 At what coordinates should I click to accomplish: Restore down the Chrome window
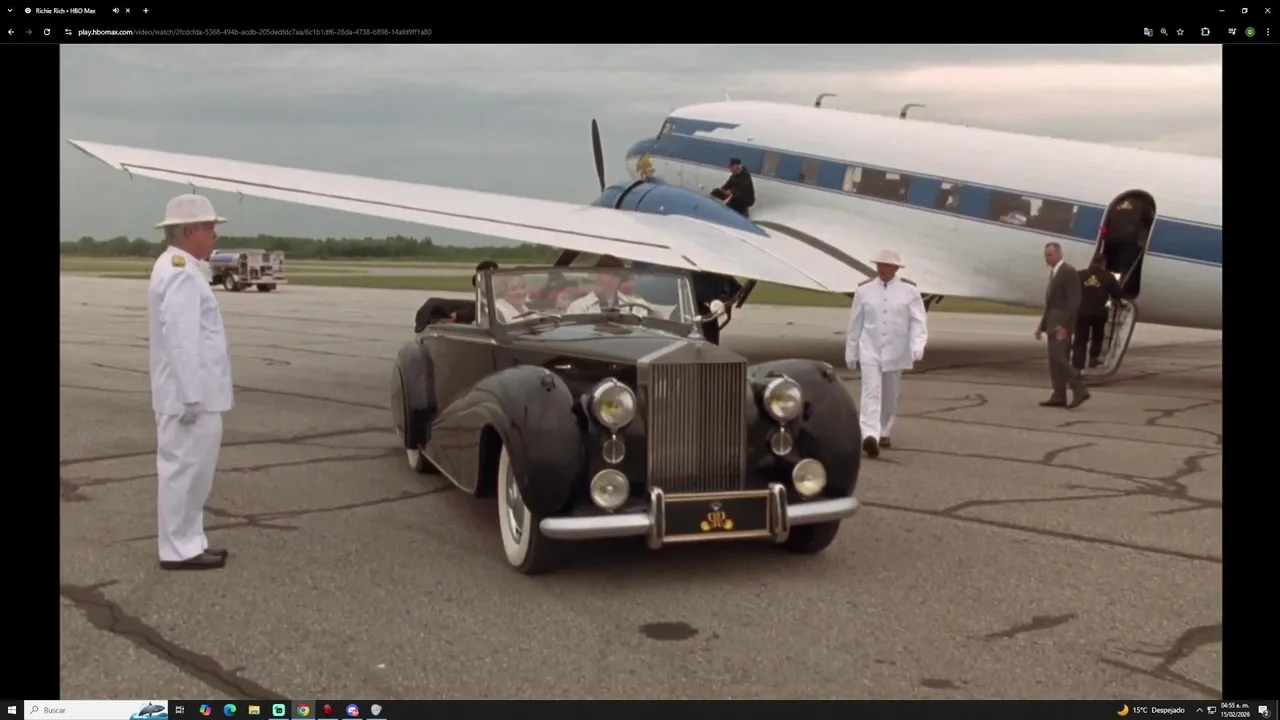click(1245, 10)
